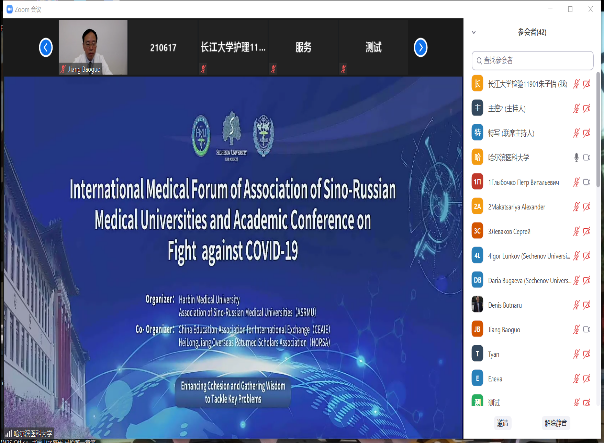Click the orange JB avatar icon
Screen dimensions: 604x443
[x=478, y=329]
